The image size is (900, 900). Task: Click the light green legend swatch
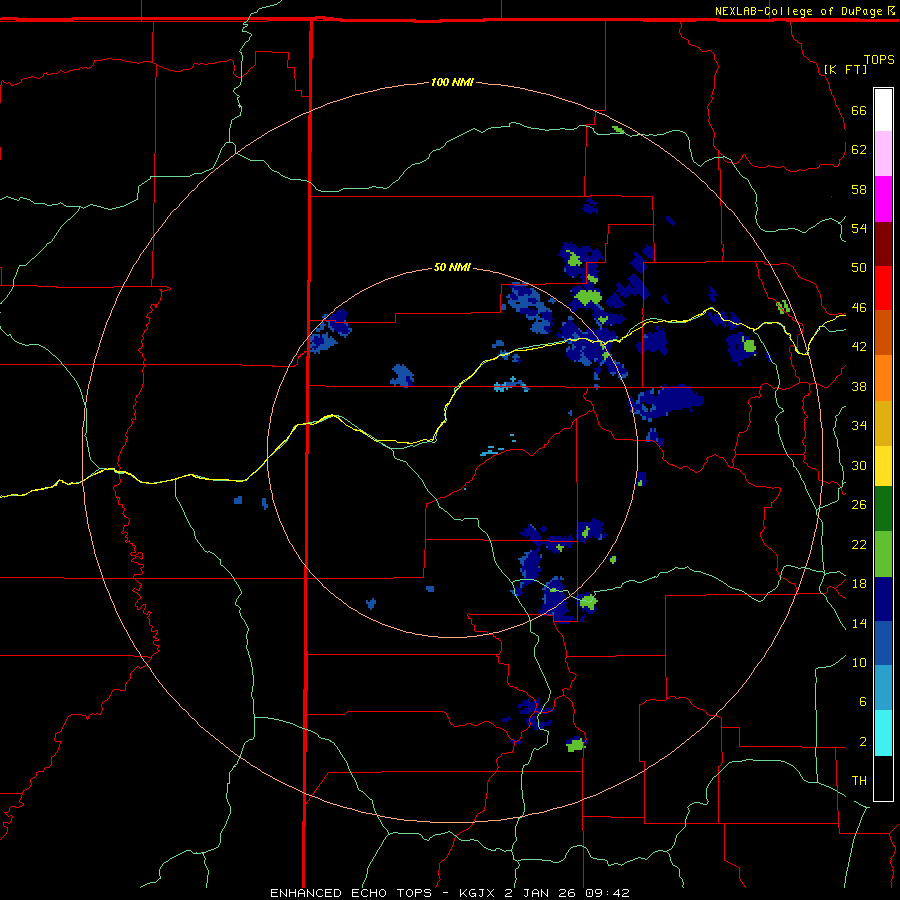[x=883, y=554]
